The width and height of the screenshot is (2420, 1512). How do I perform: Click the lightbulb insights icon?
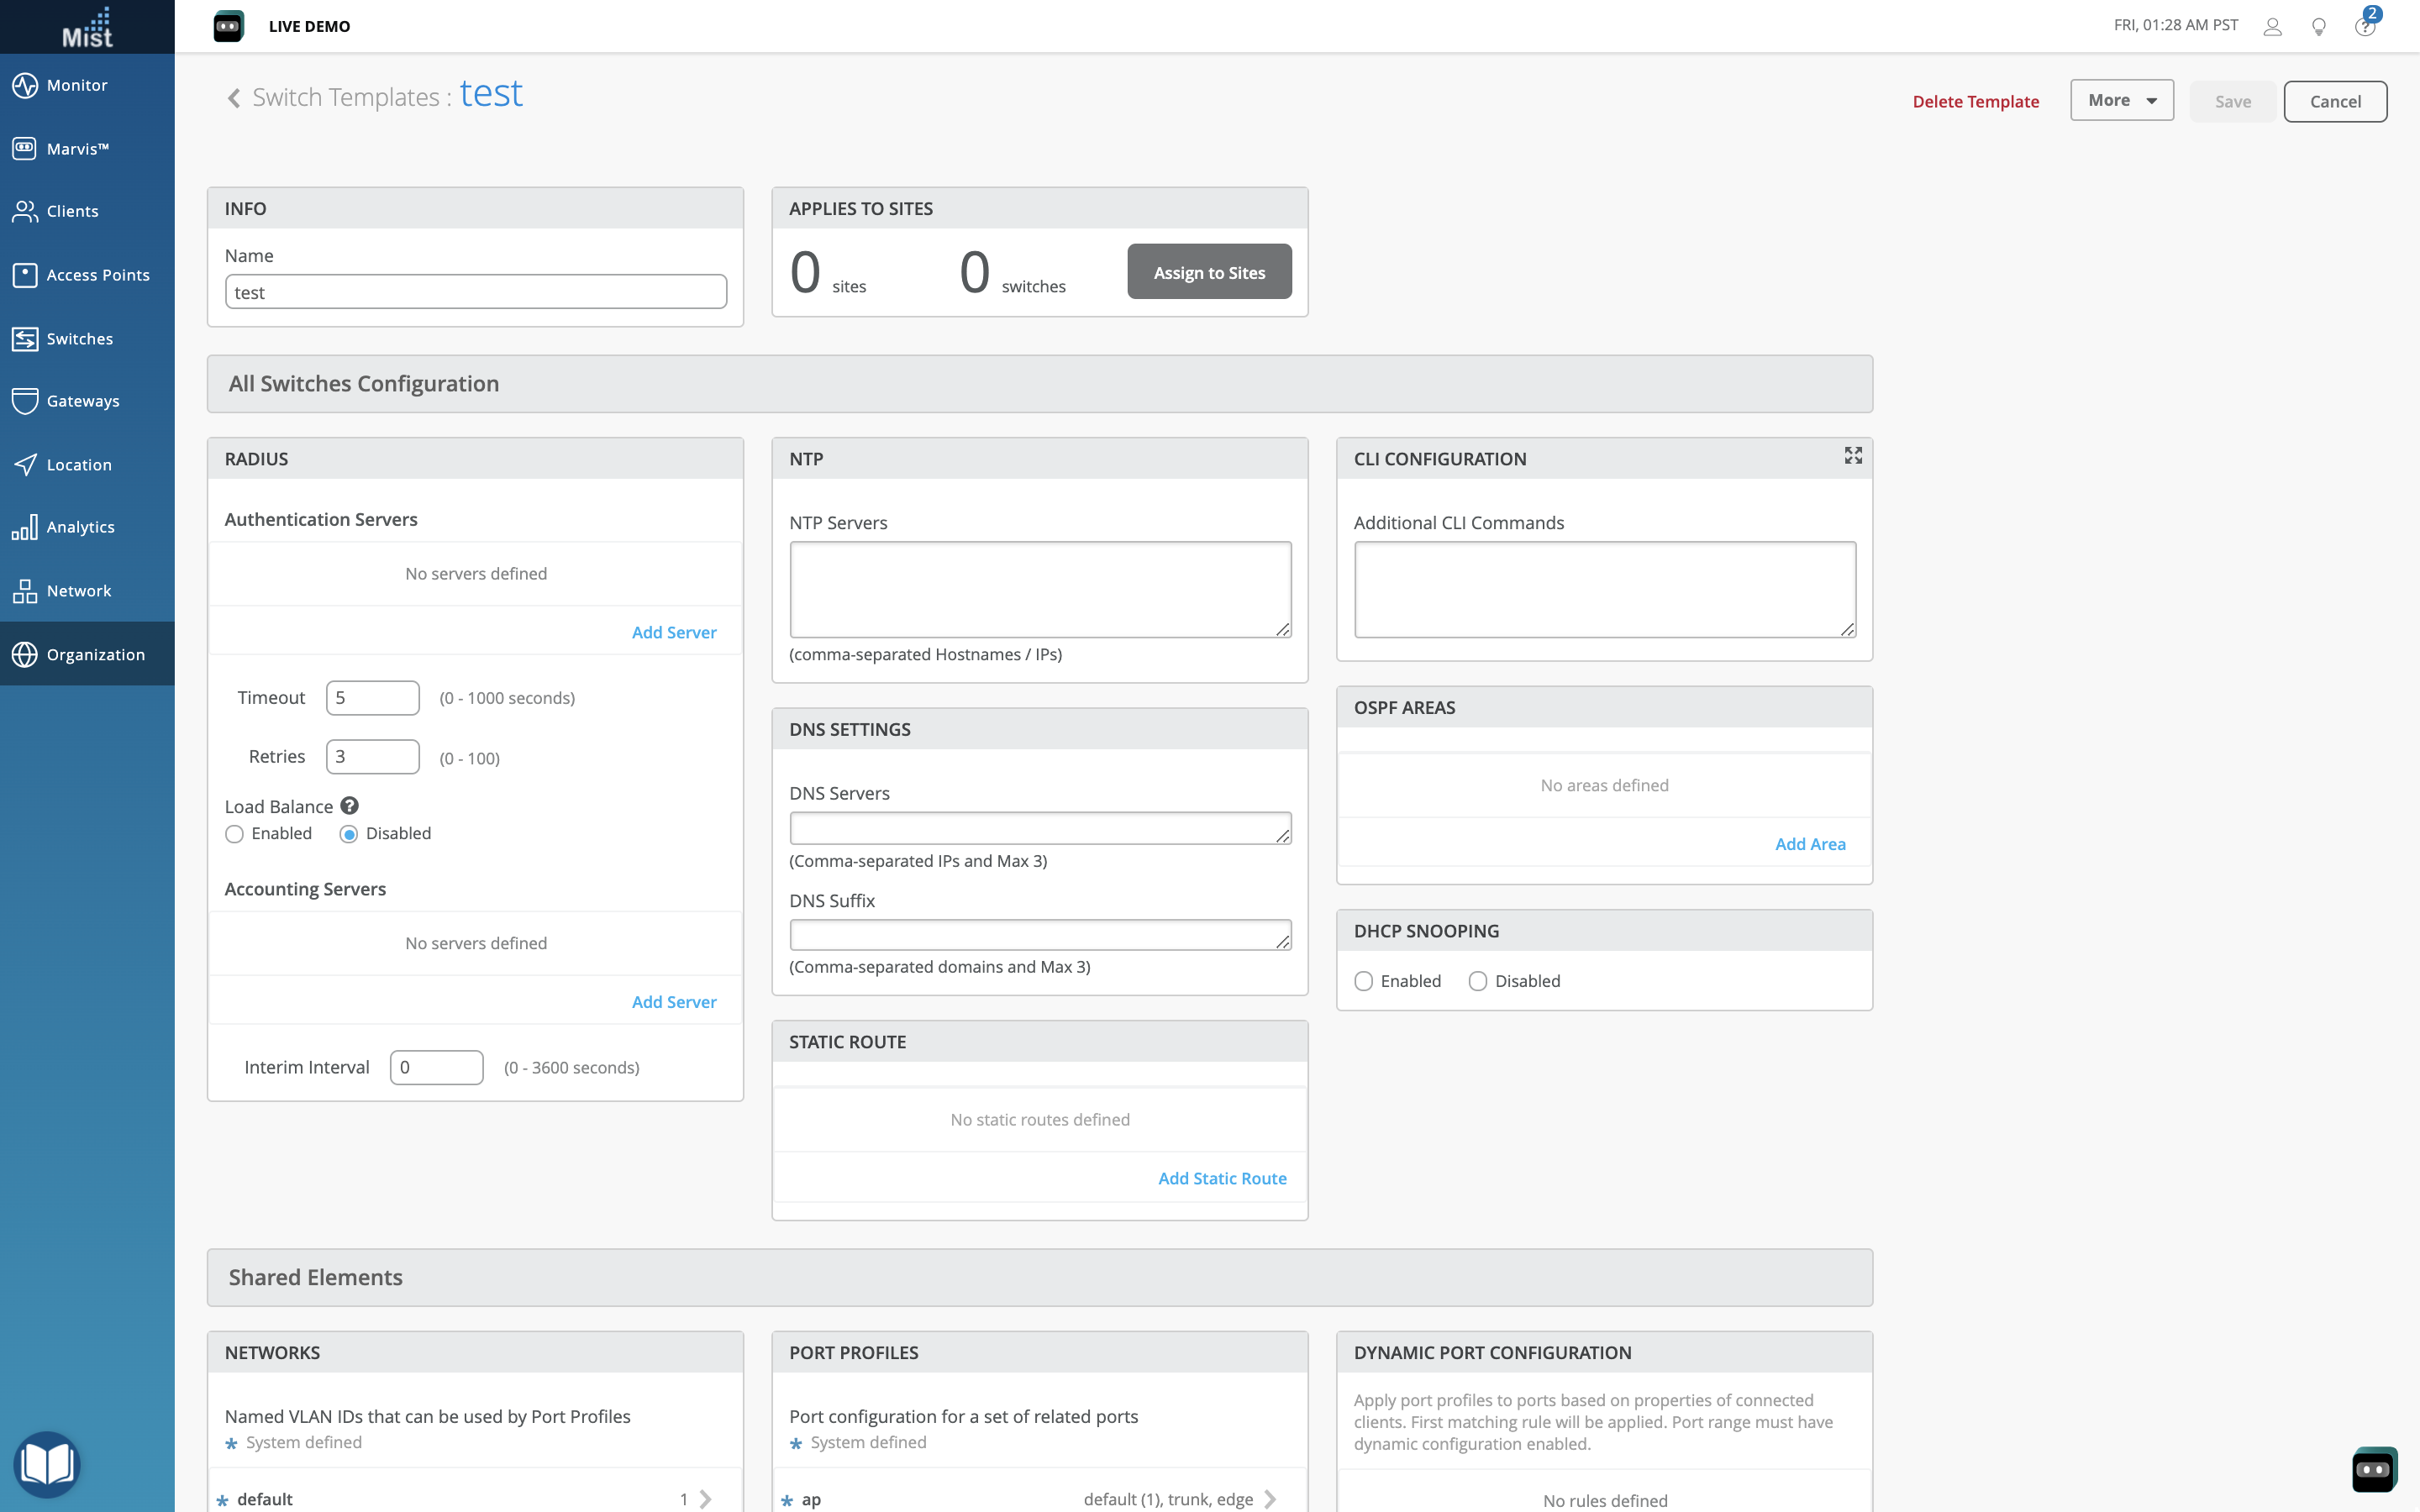pos(2318,27)
